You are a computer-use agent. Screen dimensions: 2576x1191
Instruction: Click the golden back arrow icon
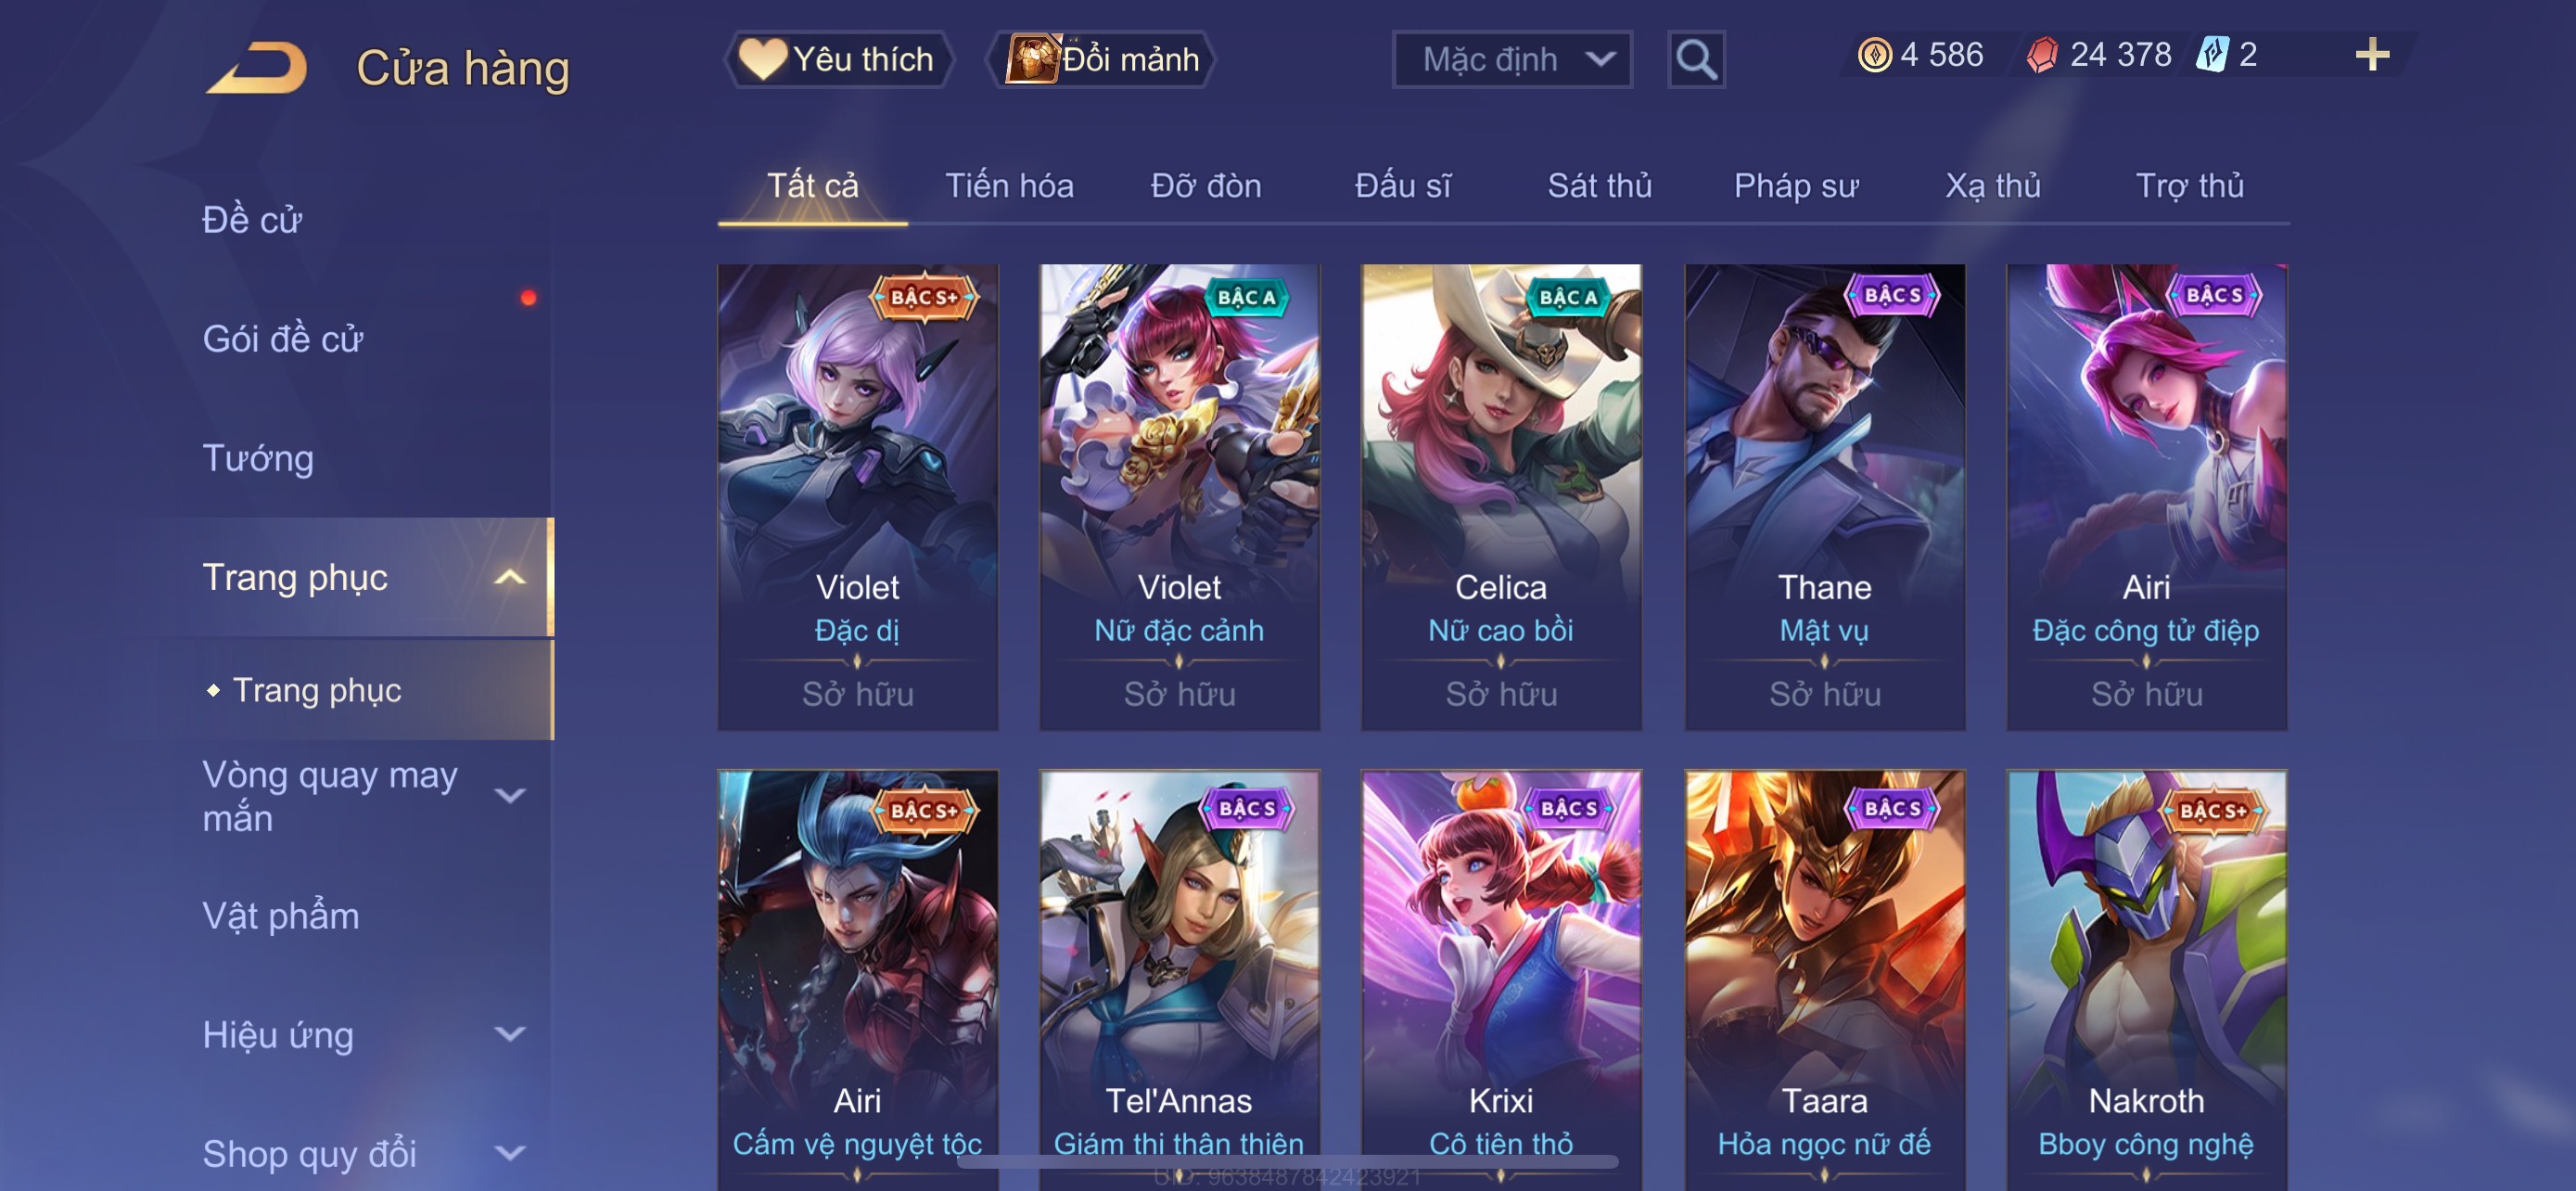click(256, 67)
